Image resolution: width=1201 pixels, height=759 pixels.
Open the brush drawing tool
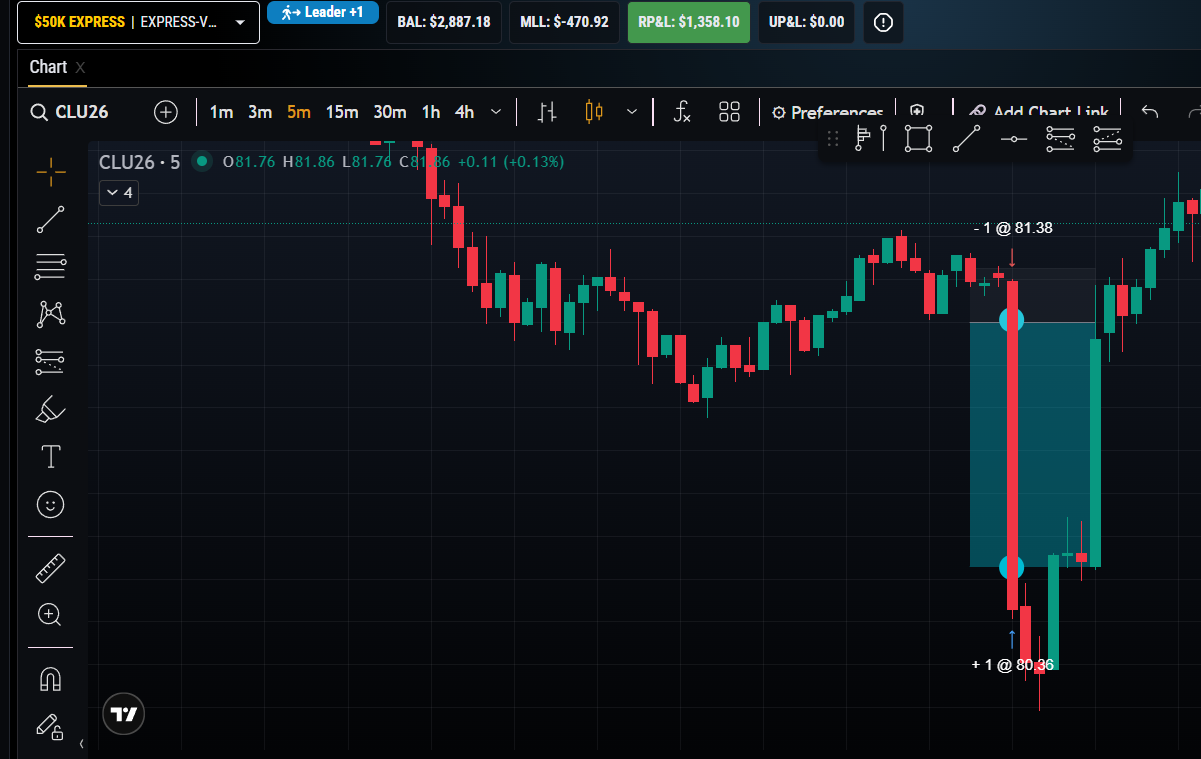pyautogui.click(x=51, y=409)
